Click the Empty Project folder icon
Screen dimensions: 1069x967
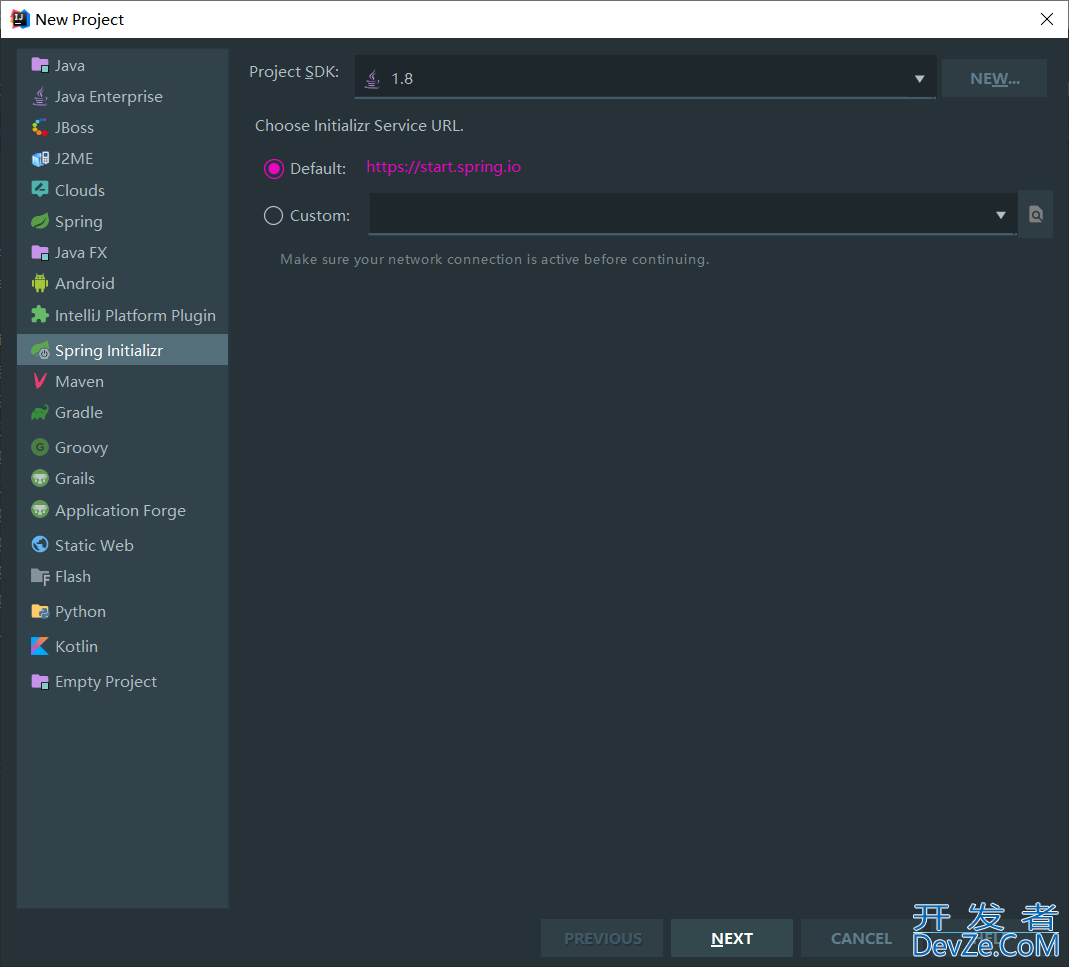[40, 681]
